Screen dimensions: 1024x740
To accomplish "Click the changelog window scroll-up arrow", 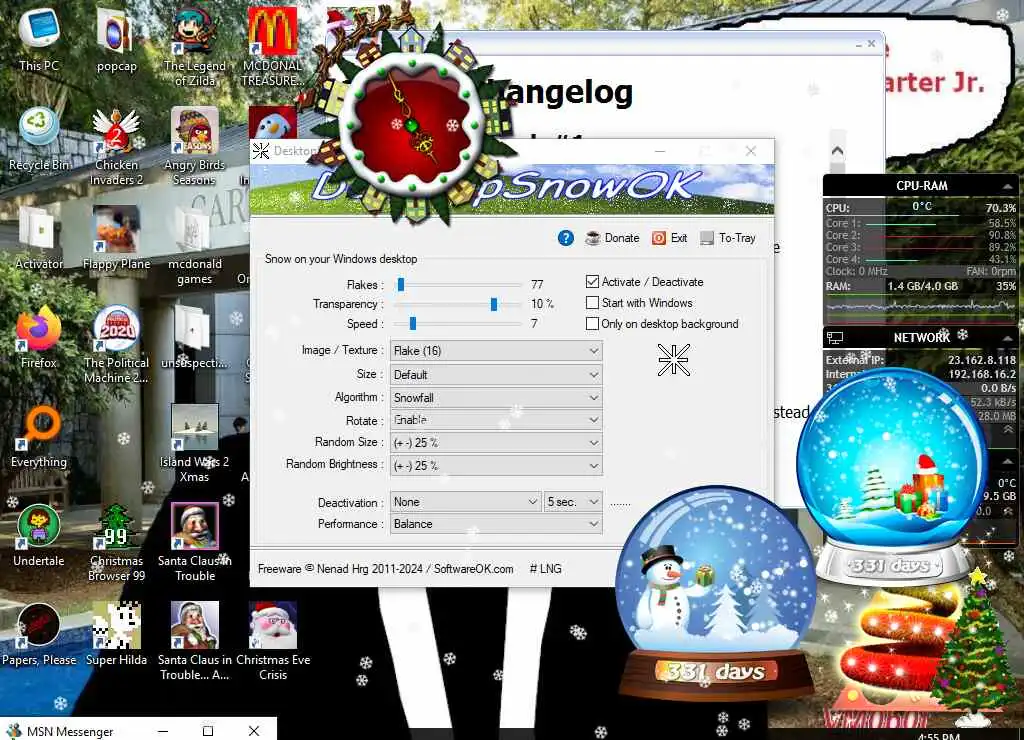I will coord(837,151).
